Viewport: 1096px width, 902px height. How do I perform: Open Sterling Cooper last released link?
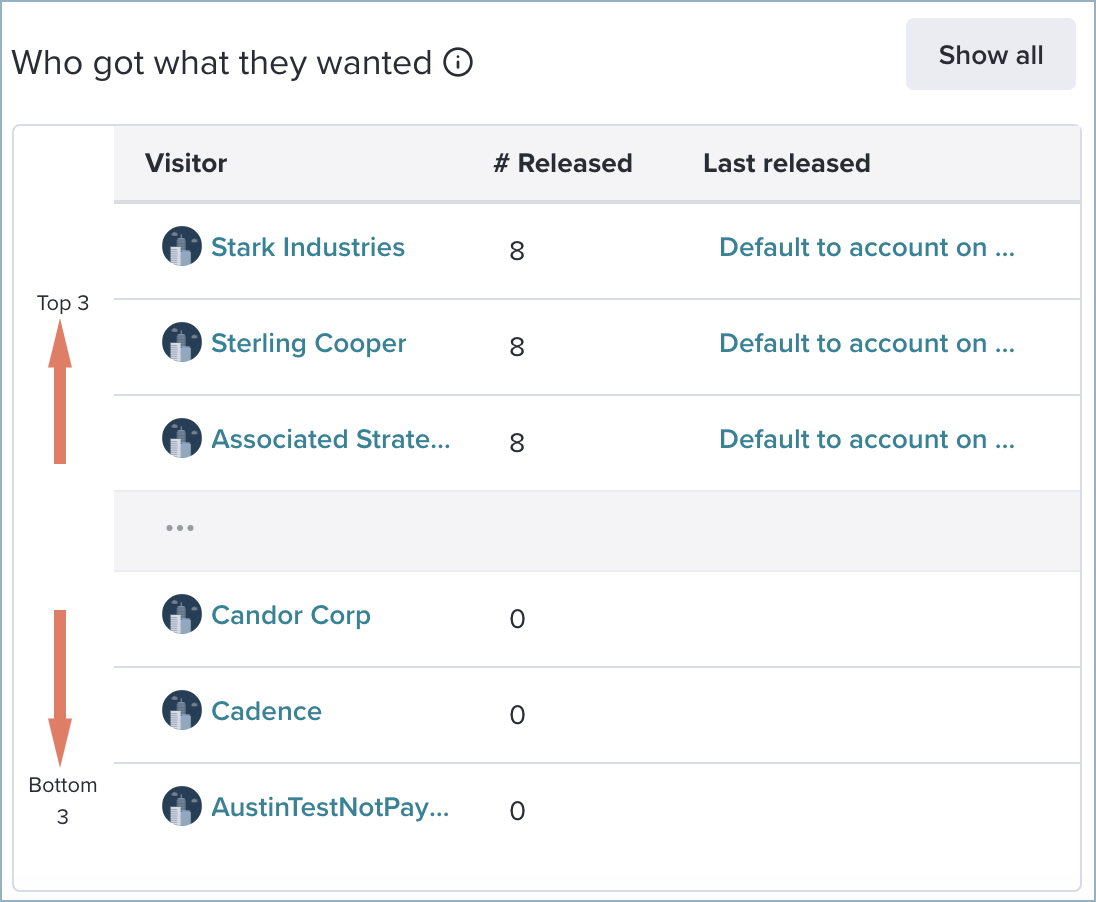click(867, 343)
